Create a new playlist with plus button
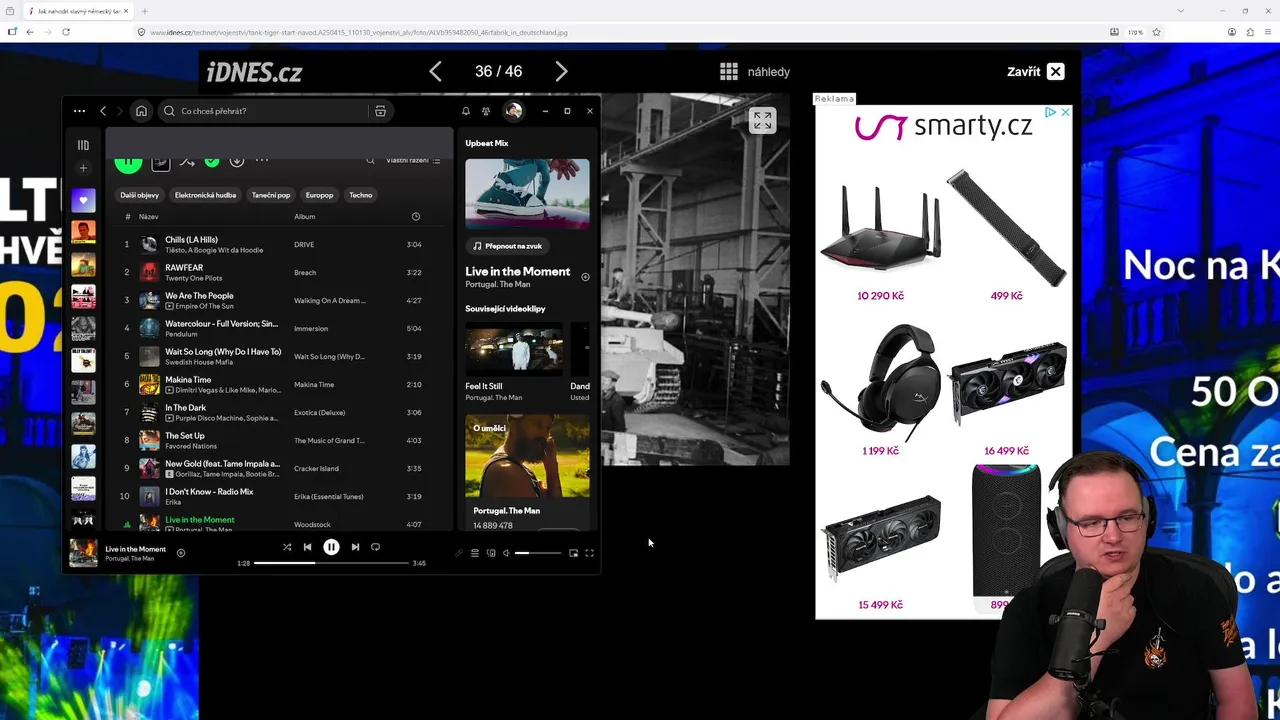 coord(83,168)
